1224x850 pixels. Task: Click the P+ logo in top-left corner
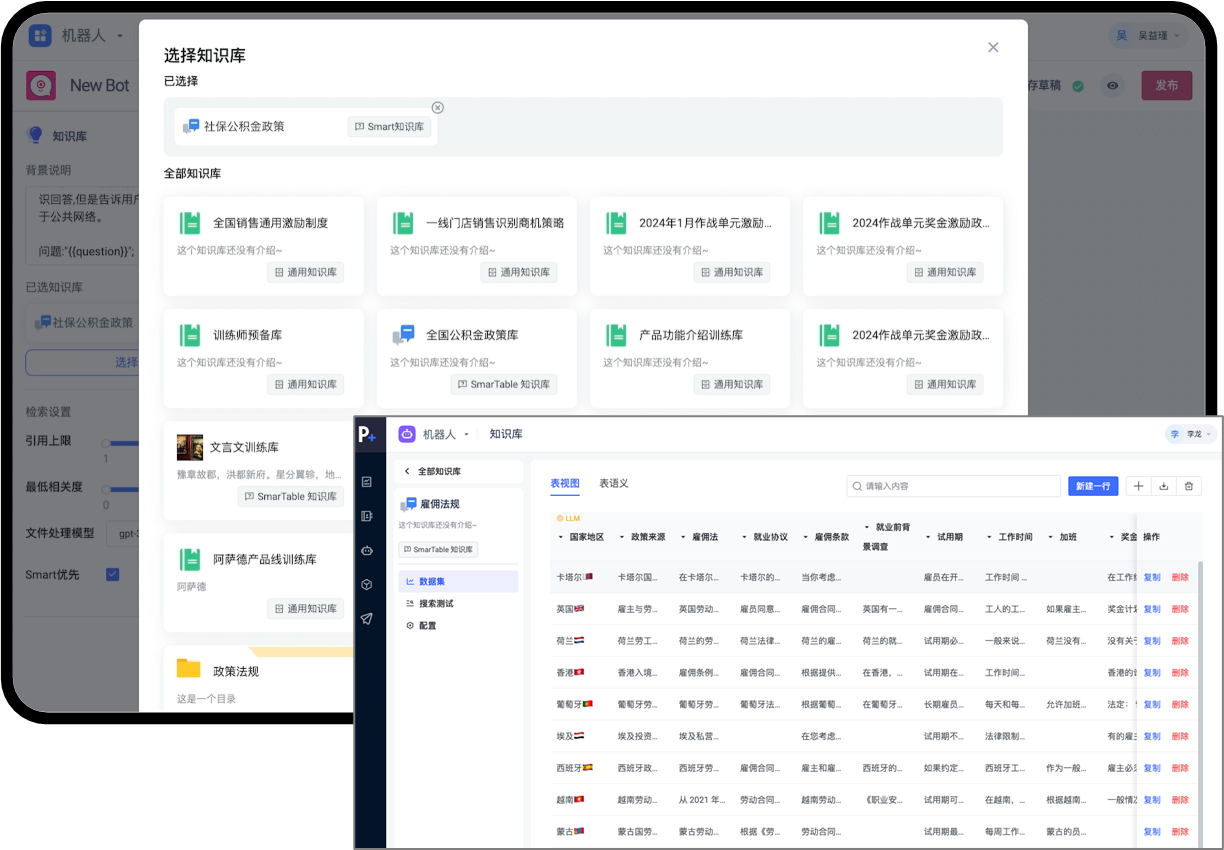pos(368,434)
